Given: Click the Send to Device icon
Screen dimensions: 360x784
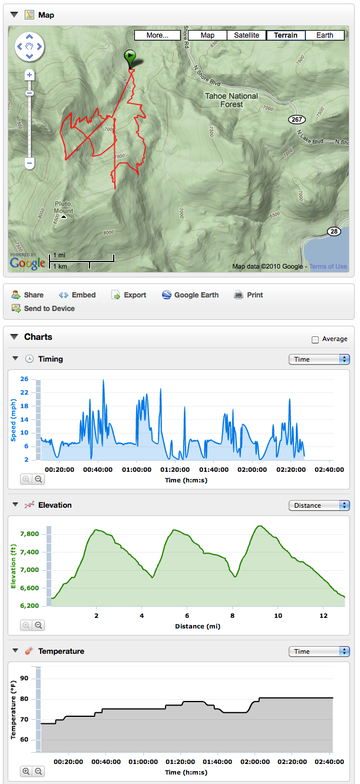Looking at the screenshot, I should pos(16,308).
